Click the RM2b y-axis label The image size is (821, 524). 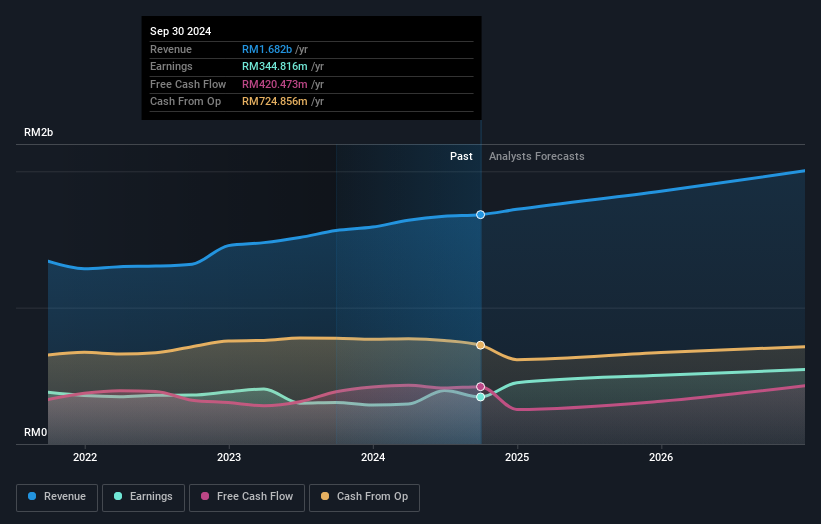(x=38, y=132)
